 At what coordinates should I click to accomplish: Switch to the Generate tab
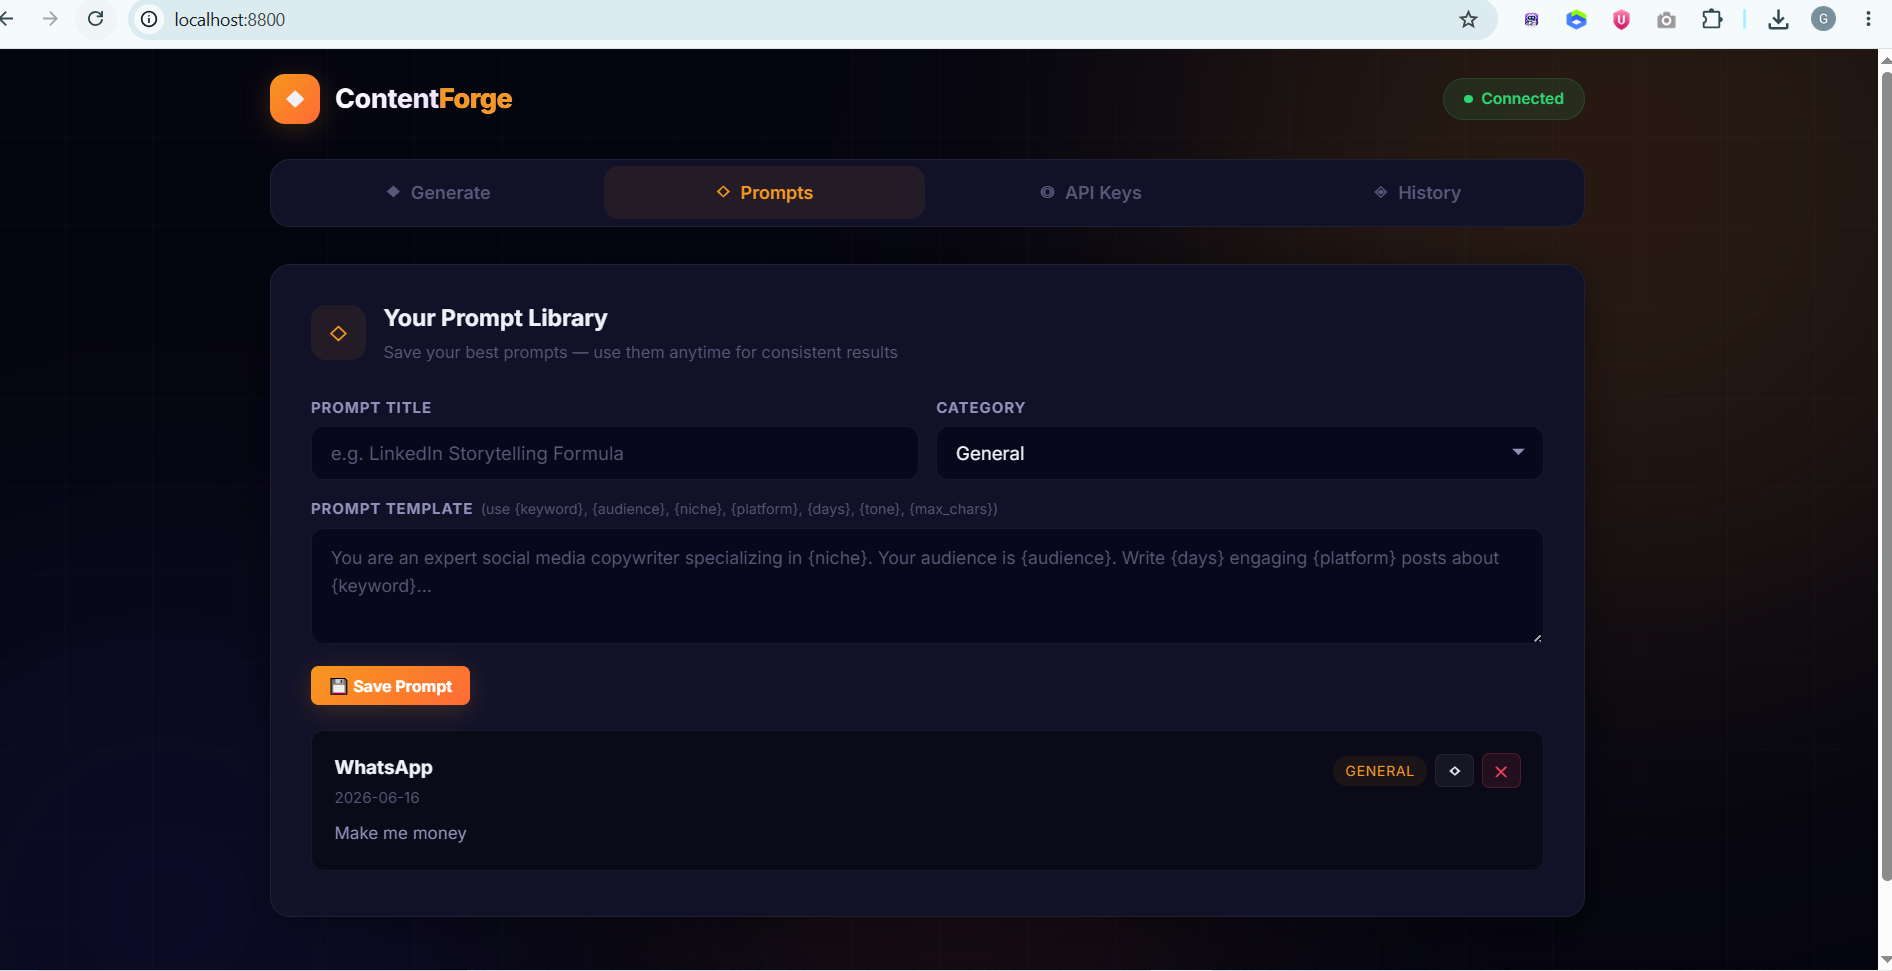pos(438,193)
